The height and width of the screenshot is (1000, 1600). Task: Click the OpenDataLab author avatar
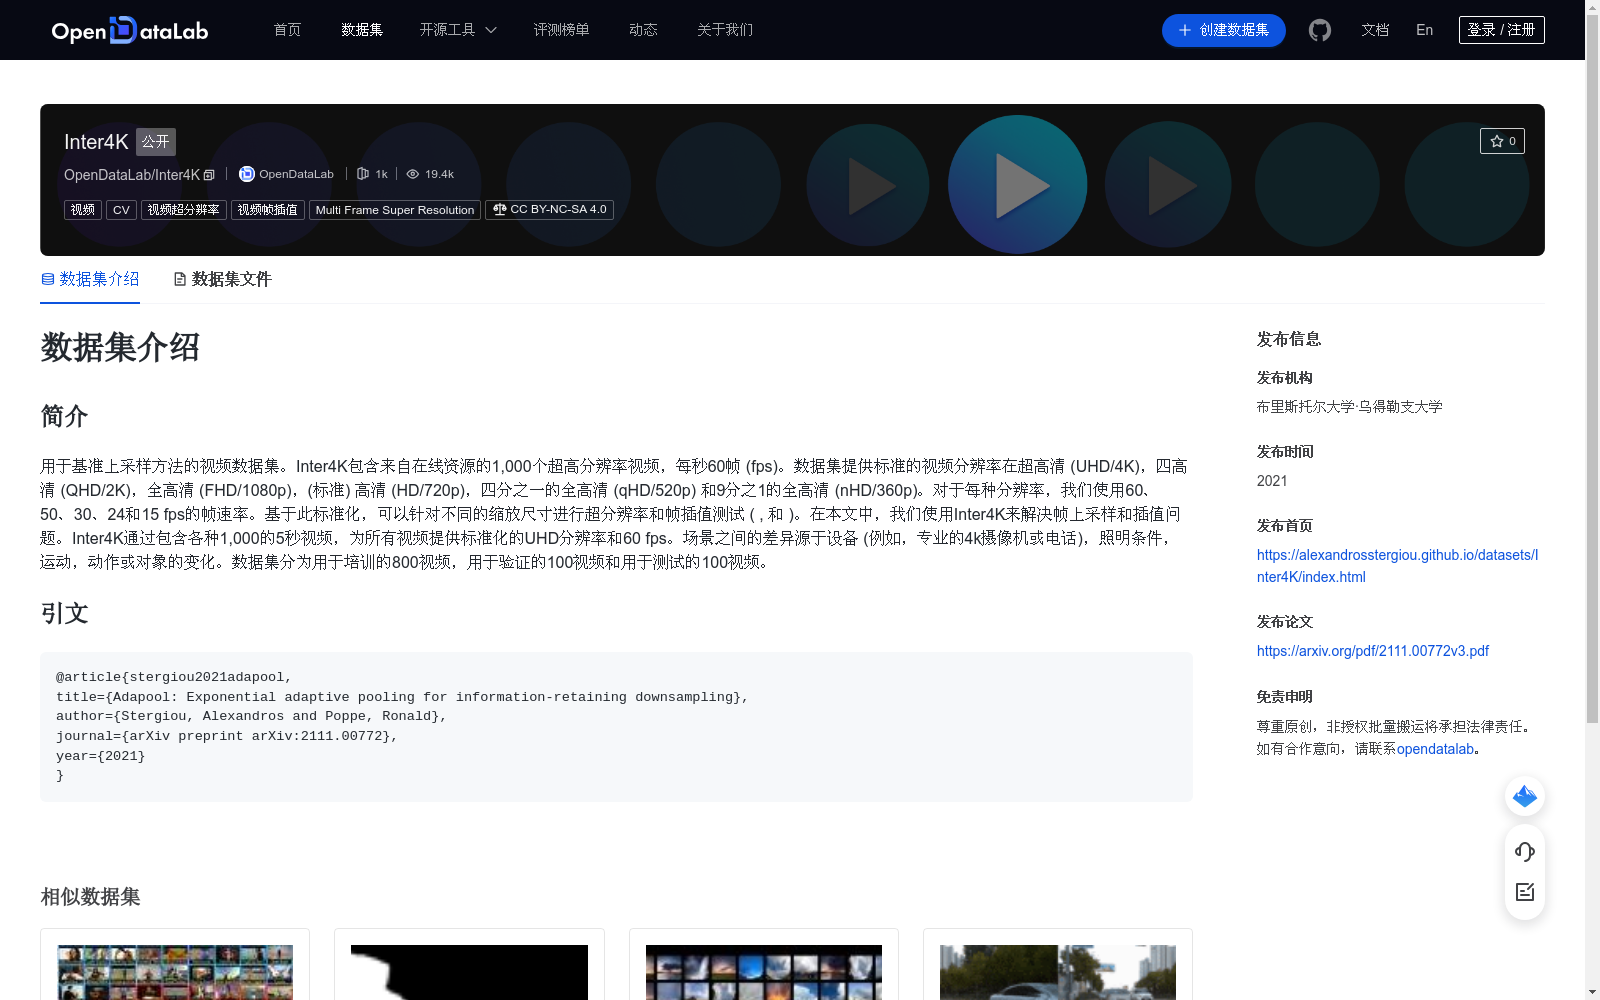247,174
